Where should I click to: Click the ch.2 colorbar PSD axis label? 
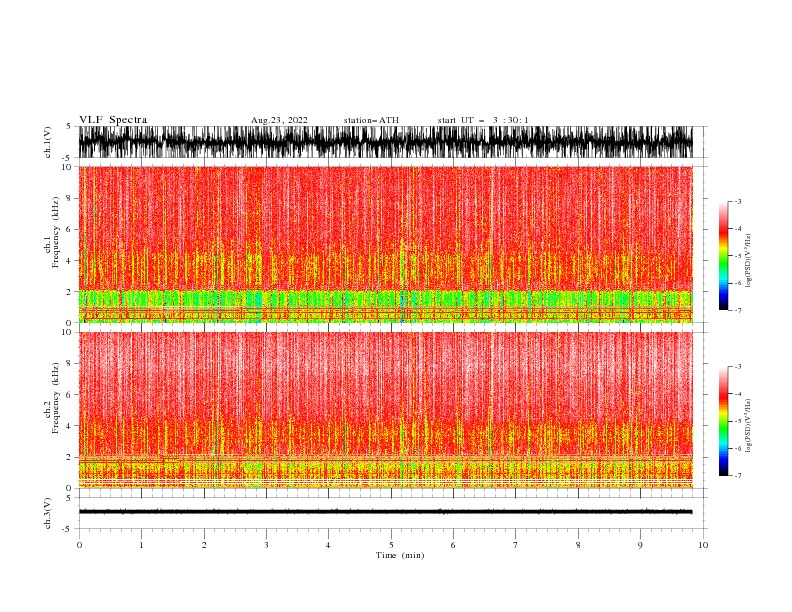pos(748,426)
